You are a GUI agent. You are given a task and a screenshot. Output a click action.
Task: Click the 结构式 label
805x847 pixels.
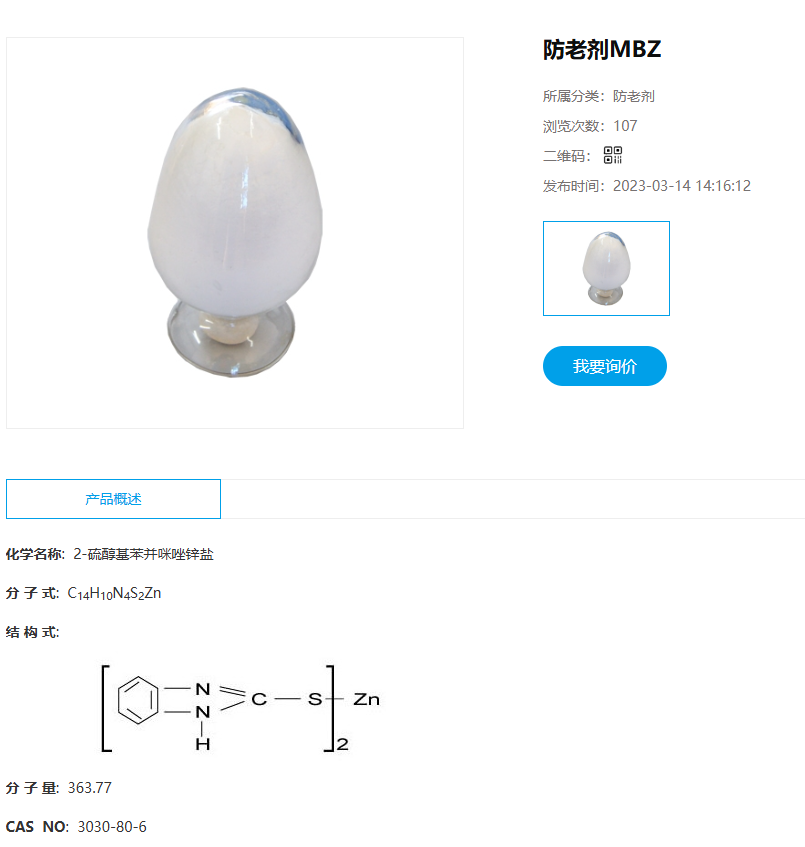pyautogui.click(x=32, y=632)
